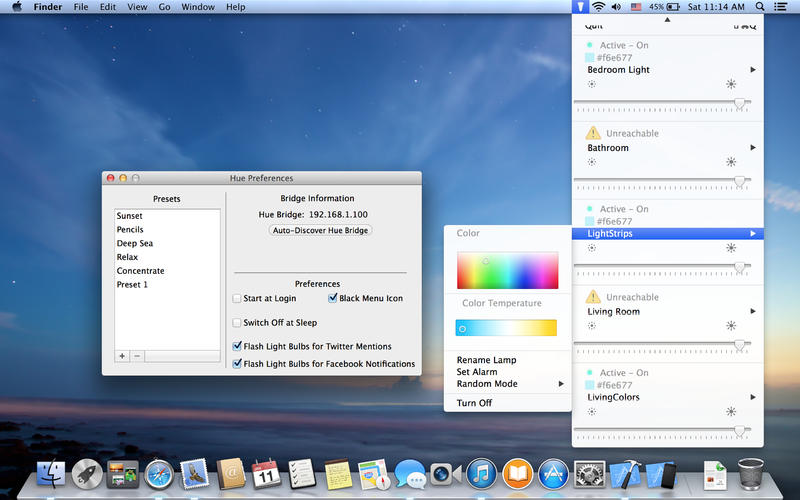Viewport: 800px width, 500px height.
Task: Open Launchpad rocket icon in Dock
Action: click(87, 474)
